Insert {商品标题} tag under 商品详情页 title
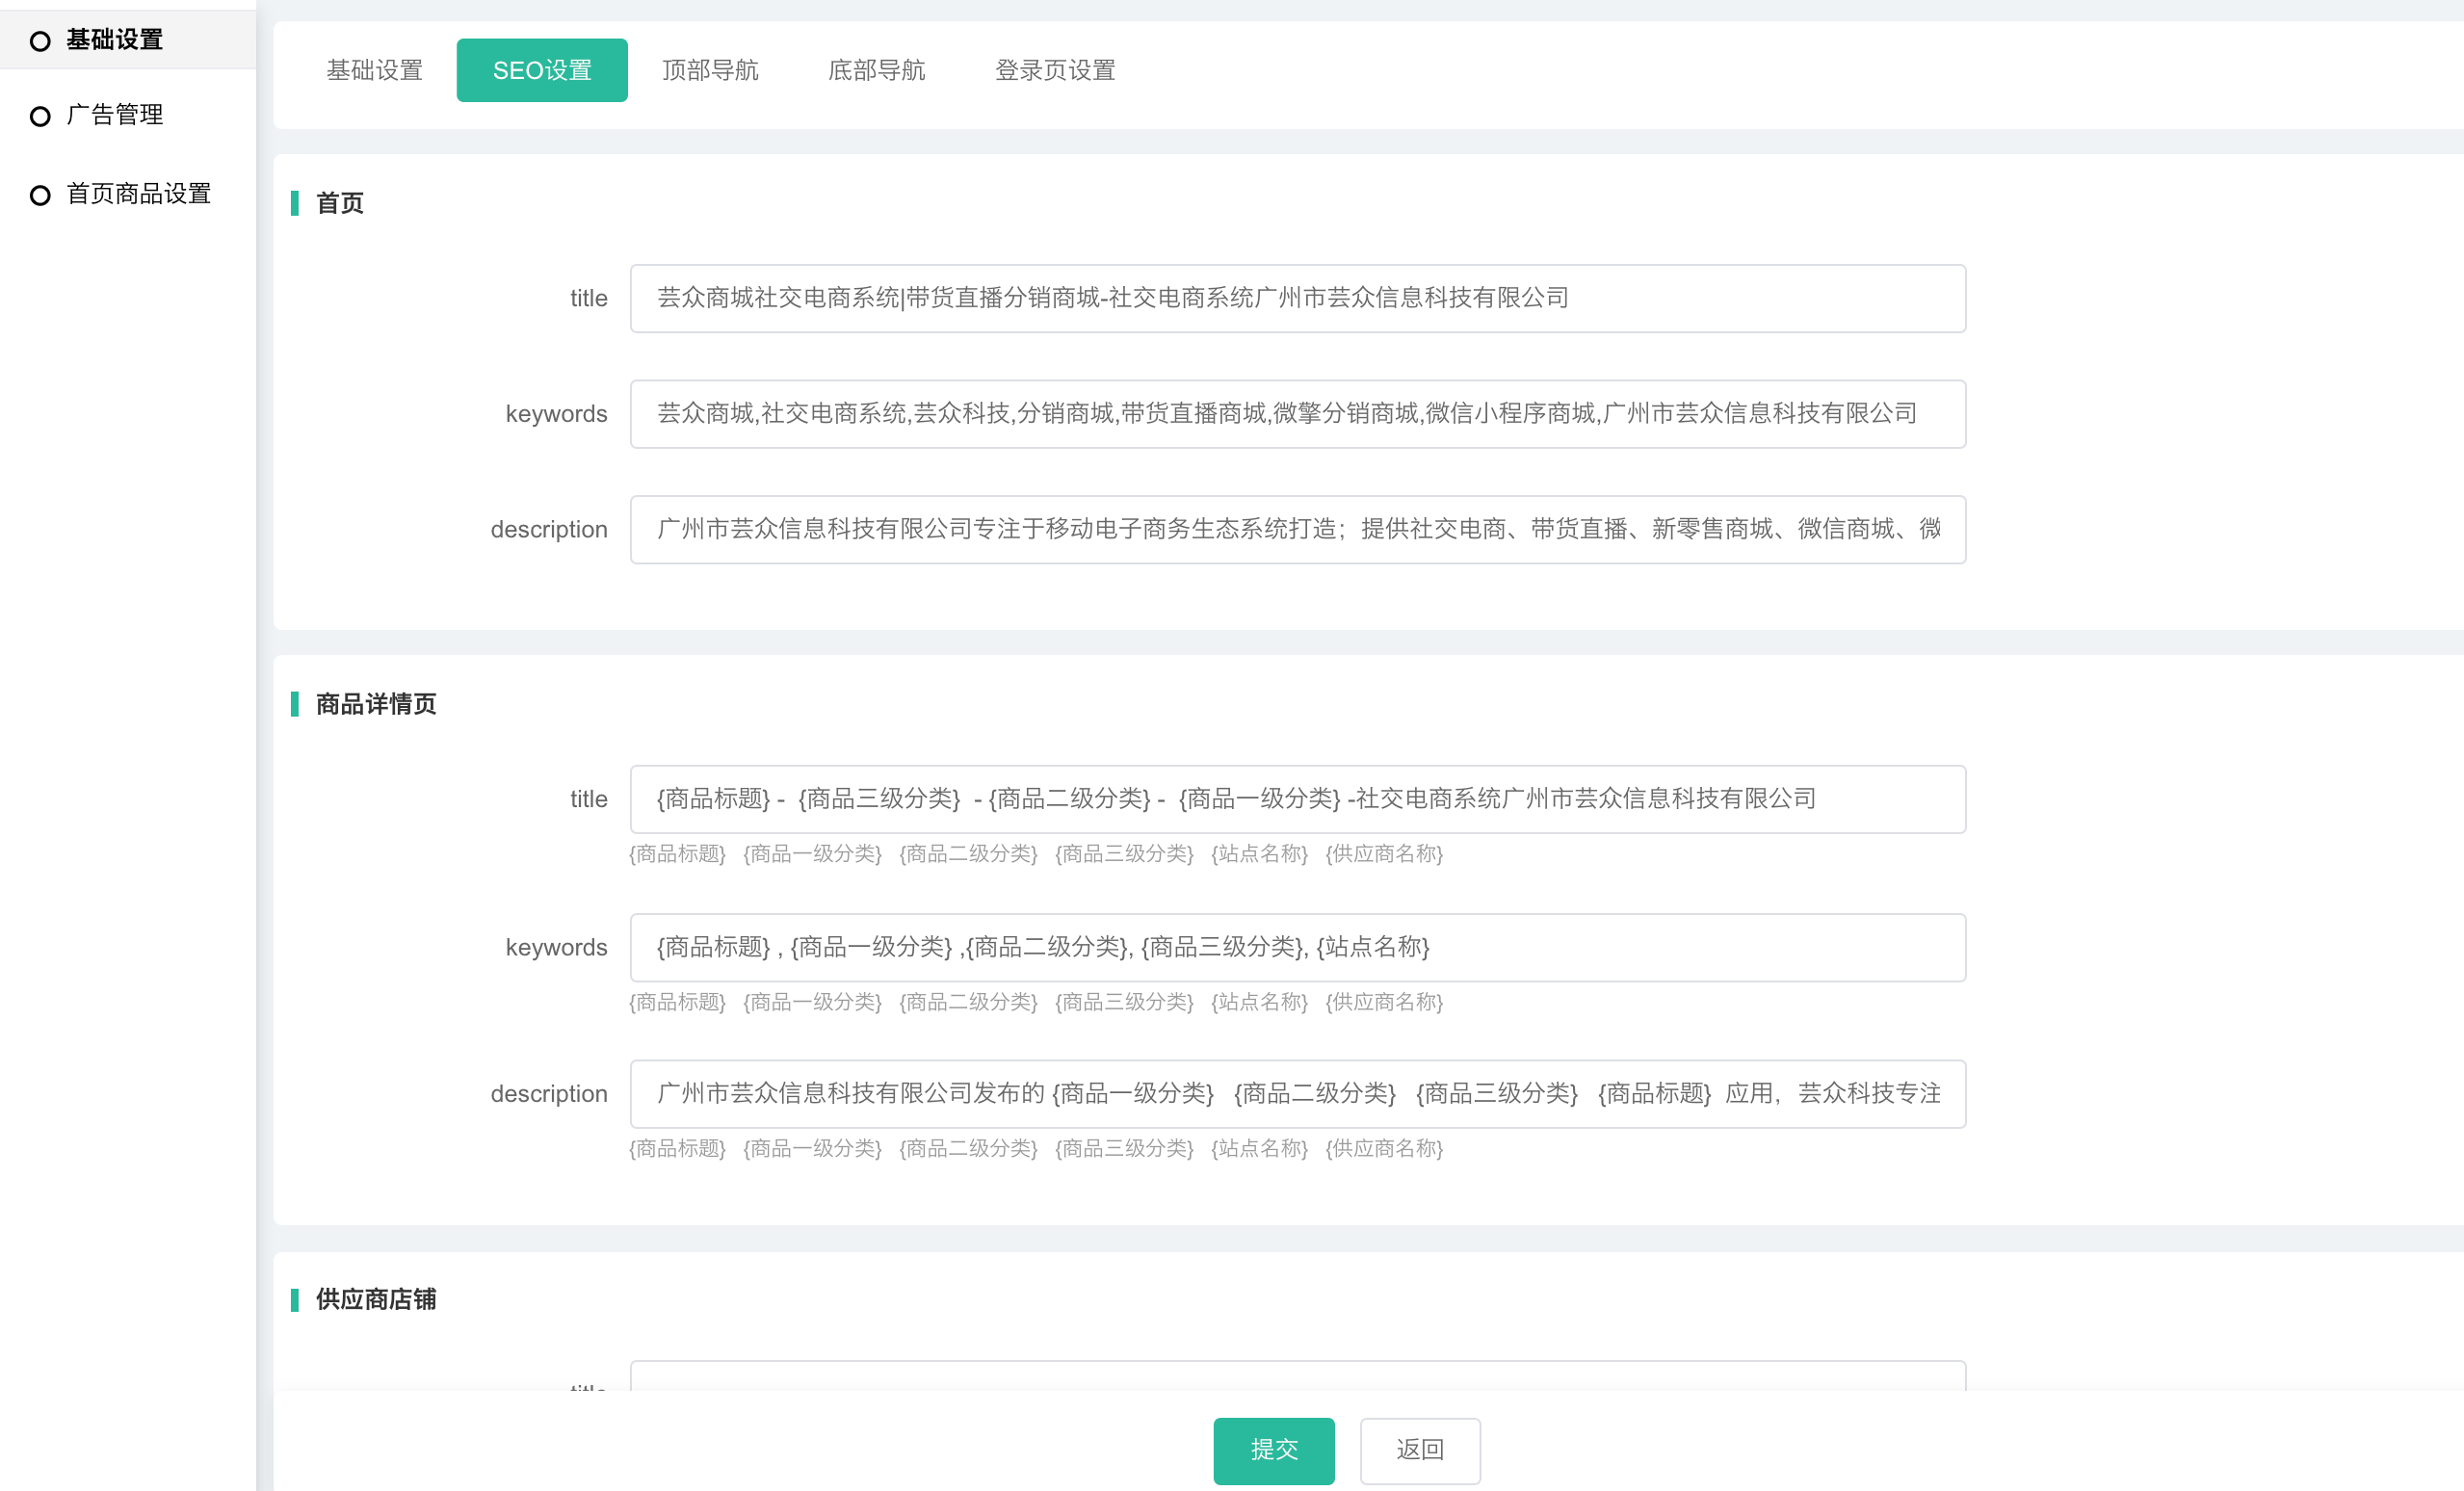The image size is (2464, 1491). pos(677,854)
